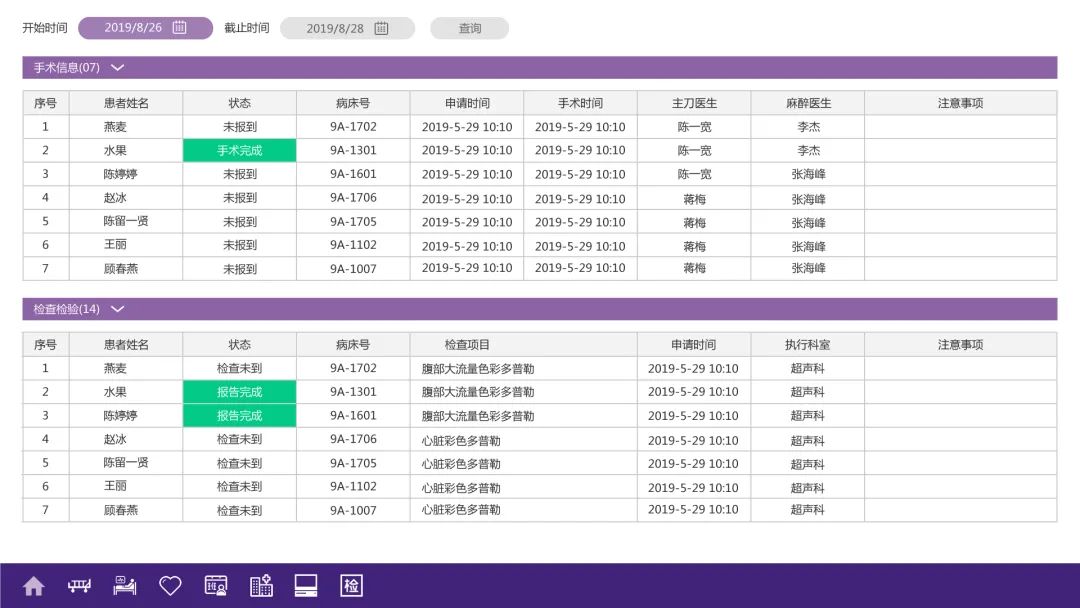Open the computer workstation icon
This screenshot has width=1080, height=608.
[305, 584]
